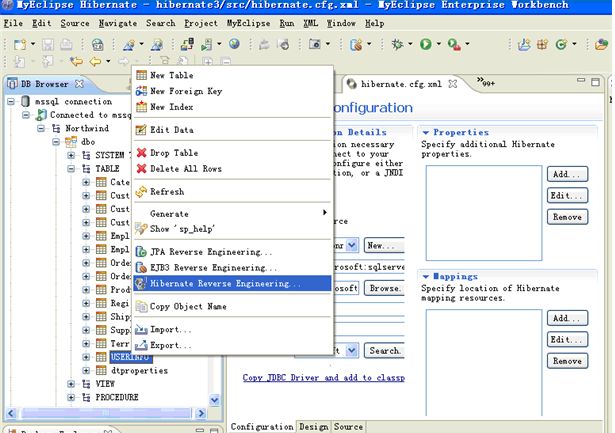Open the Generate submenu
This screenshot has height=433, width=615.
pos(233,214)
